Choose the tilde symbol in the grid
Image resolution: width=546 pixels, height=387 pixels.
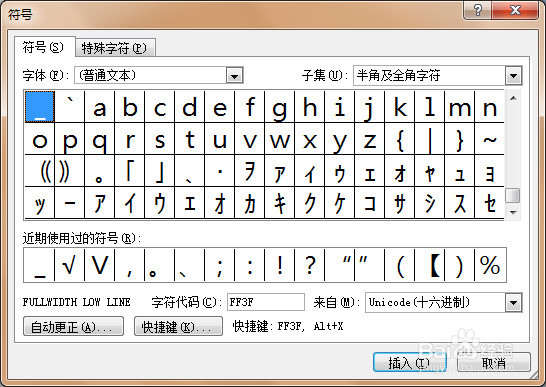[489, 139]
